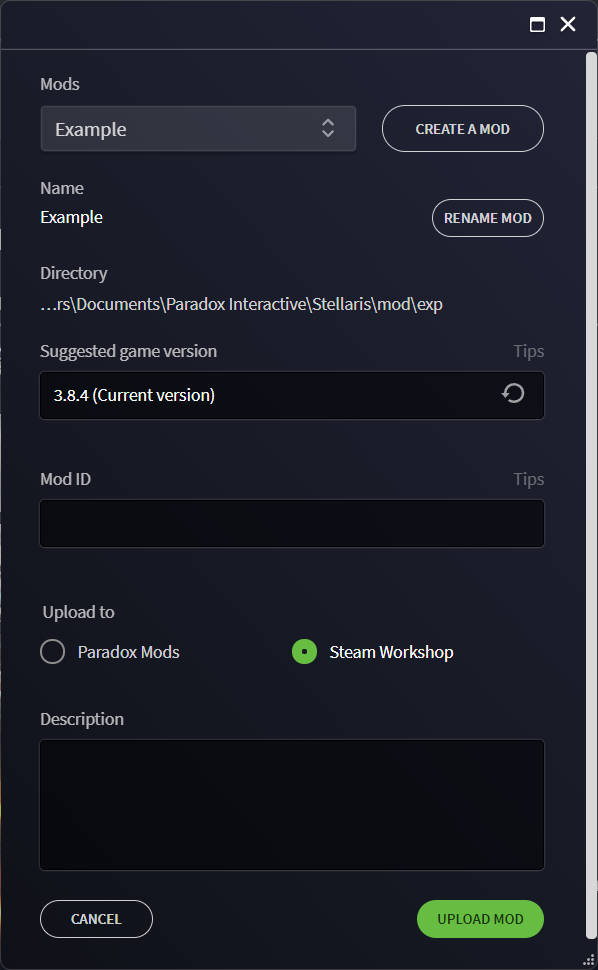Focus the Mod ID input field
The width and height of the screenshot is (598, 970).
[x=292, y=523]
